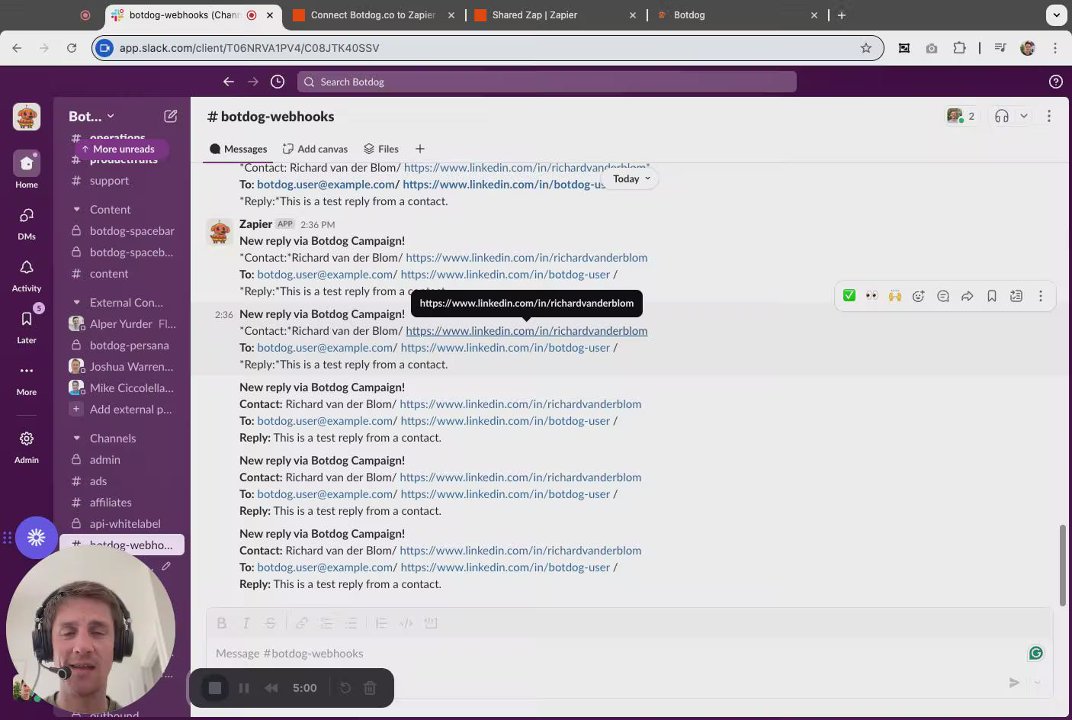The width and height of the screenshot is (1072, 720).
Task: Add a new channel tab with plus
Action: [420, 149]
